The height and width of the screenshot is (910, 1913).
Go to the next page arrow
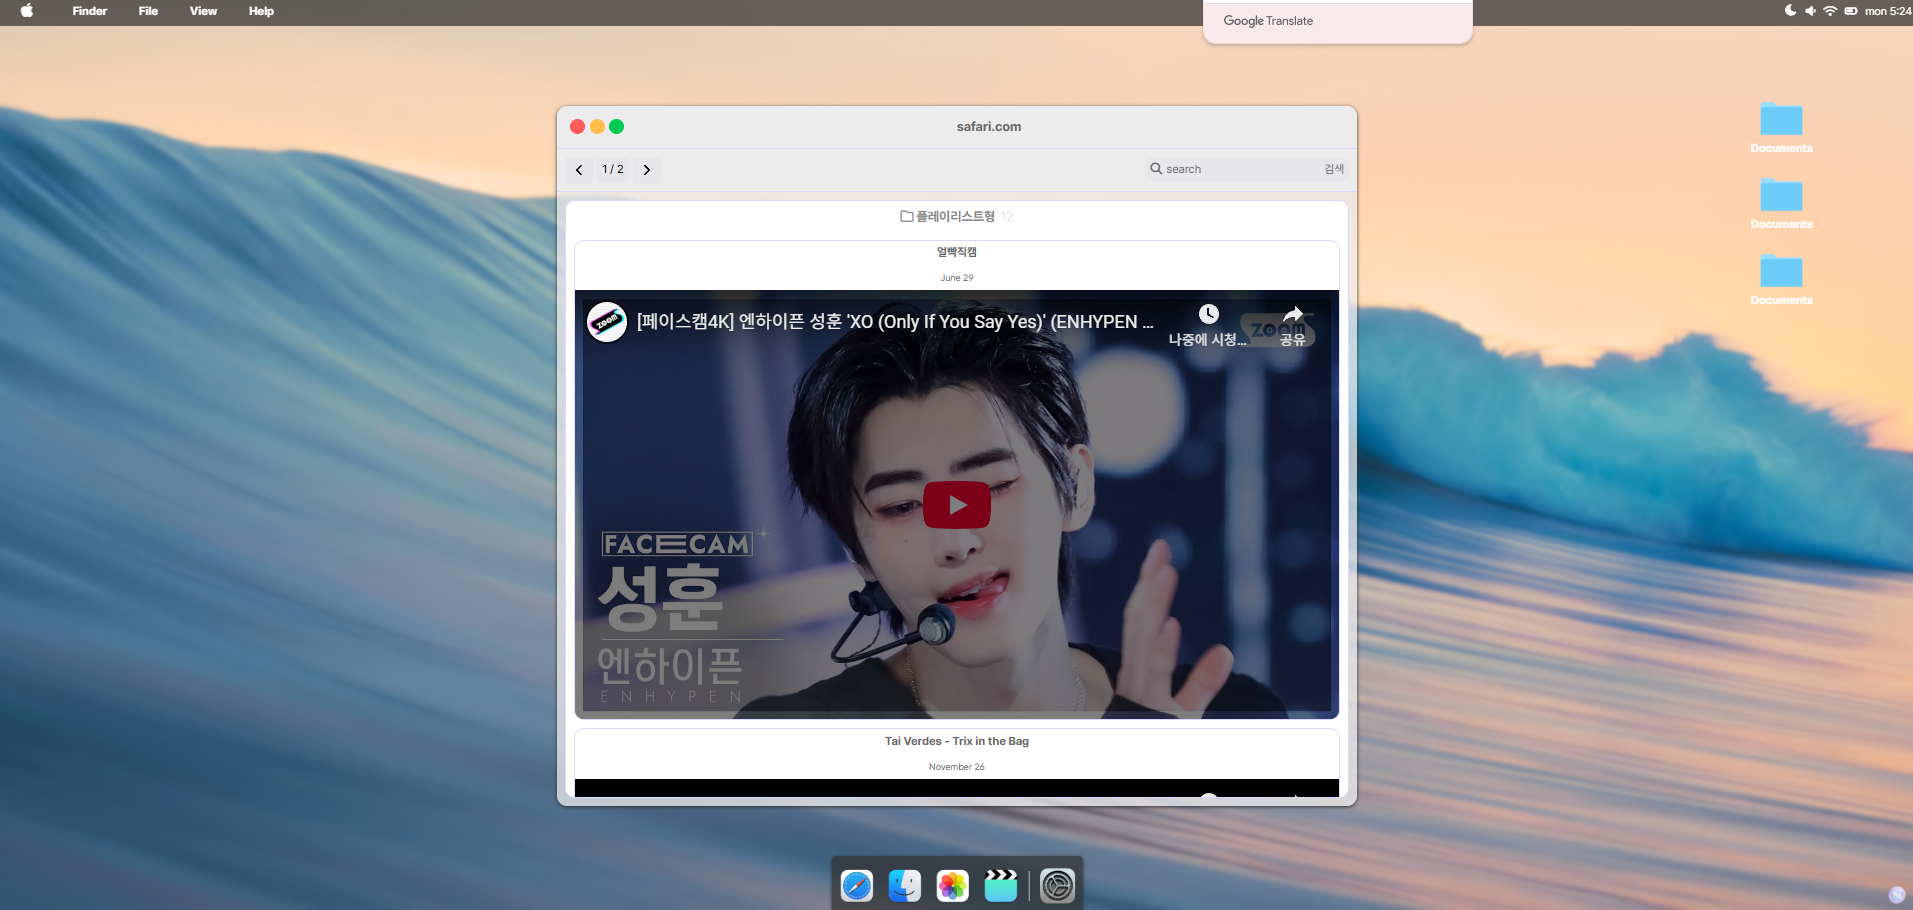coord(647,170)
